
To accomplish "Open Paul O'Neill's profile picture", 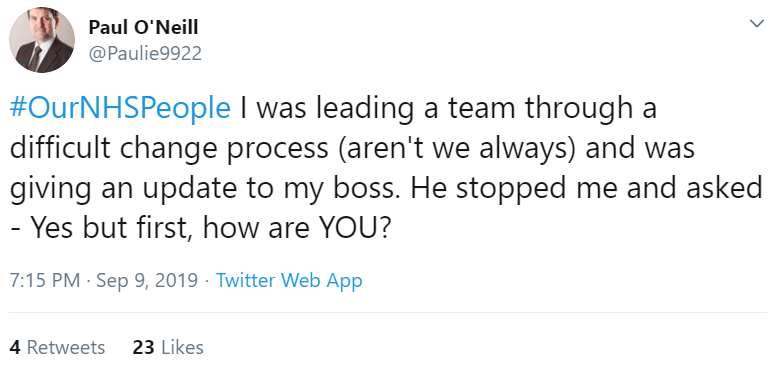I will pos(42,40).
